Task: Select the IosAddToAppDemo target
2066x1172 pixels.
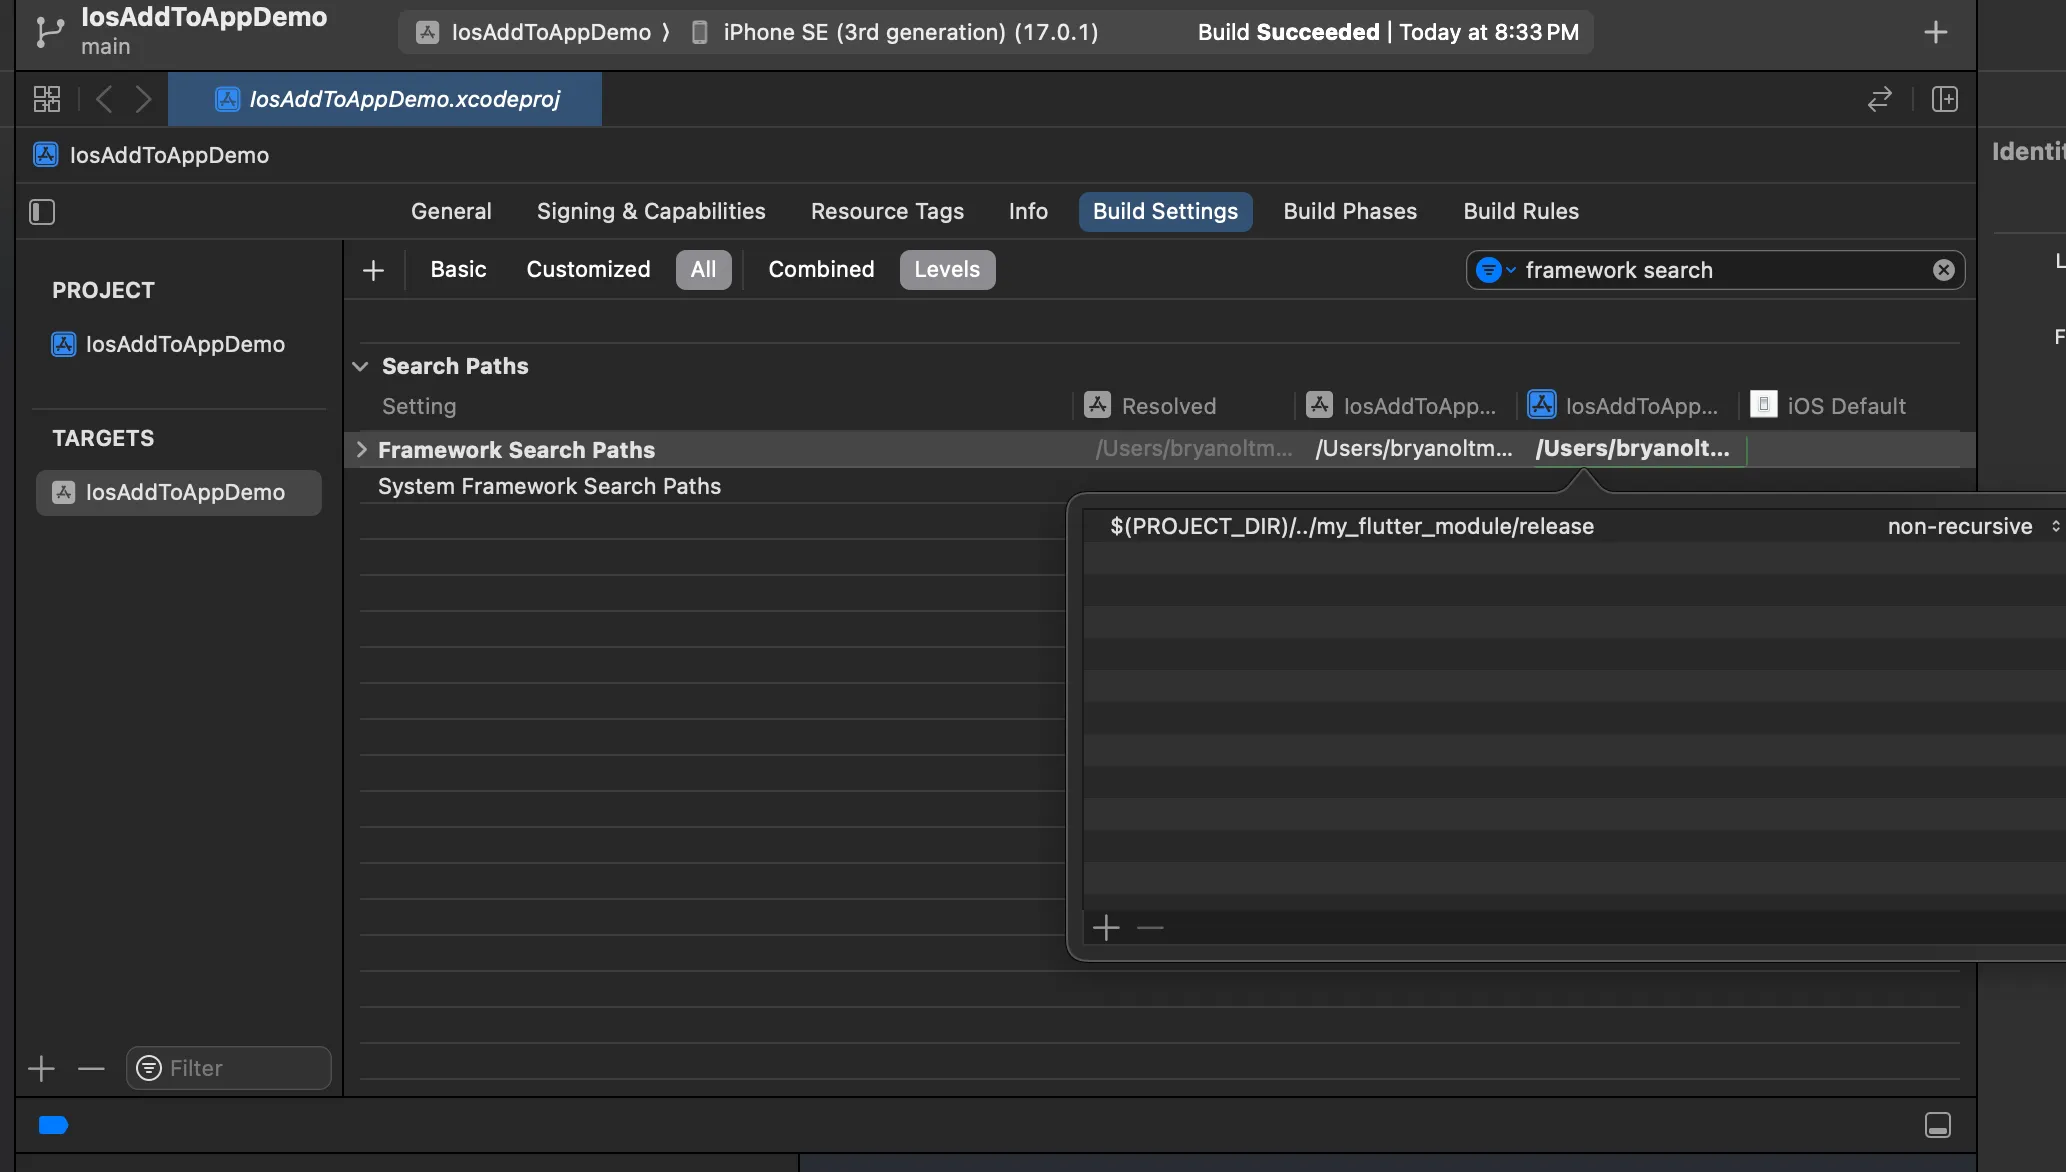Action: [x=178, y=492]
